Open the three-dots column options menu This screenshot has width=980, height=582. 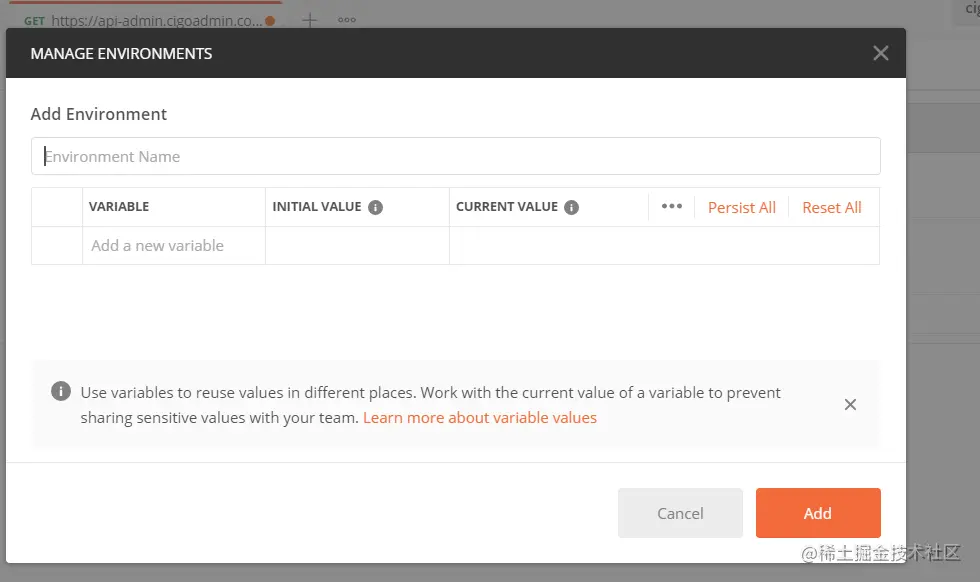672,207
